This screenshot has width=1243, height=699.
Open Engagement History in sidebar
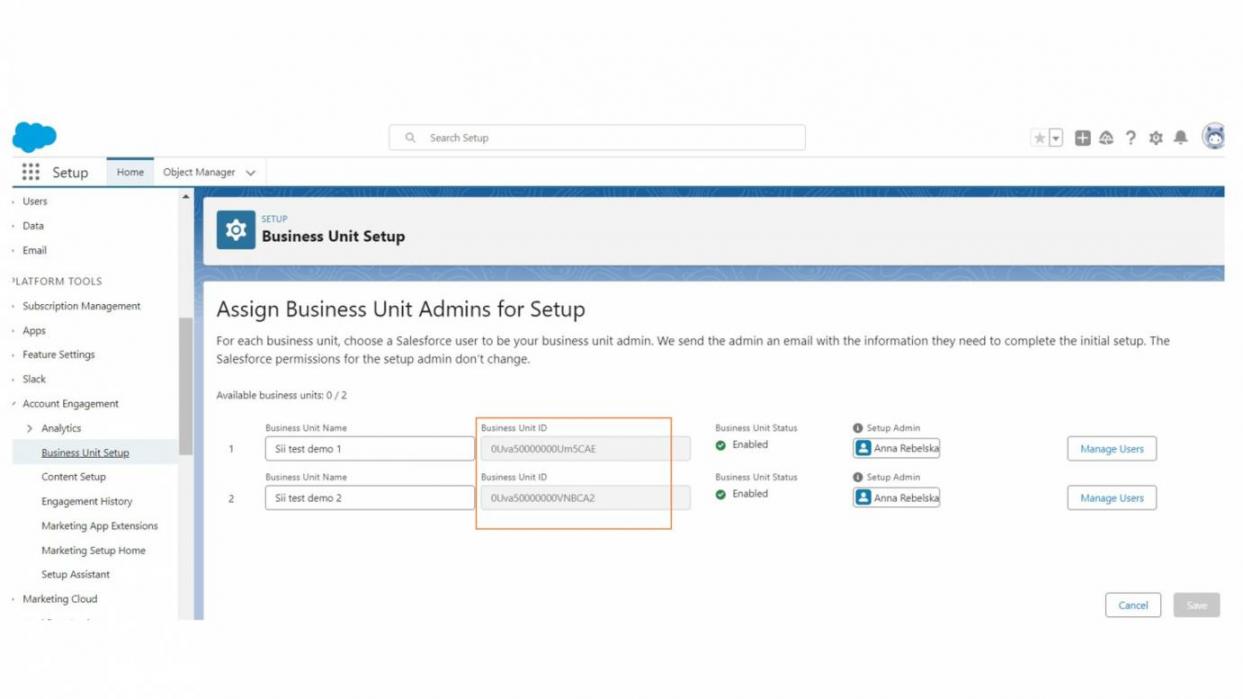pos(86,502)
